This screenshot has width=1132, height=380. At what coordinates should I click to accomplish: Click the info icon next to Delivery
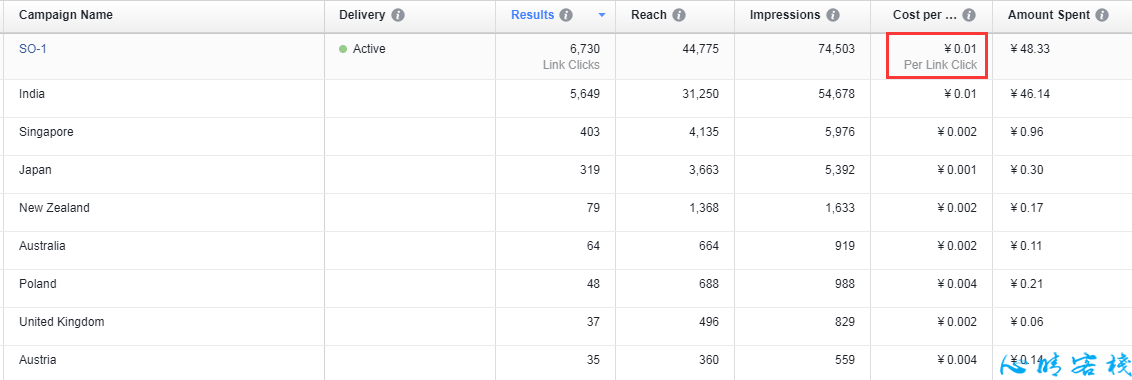click(x=398, y=15)
